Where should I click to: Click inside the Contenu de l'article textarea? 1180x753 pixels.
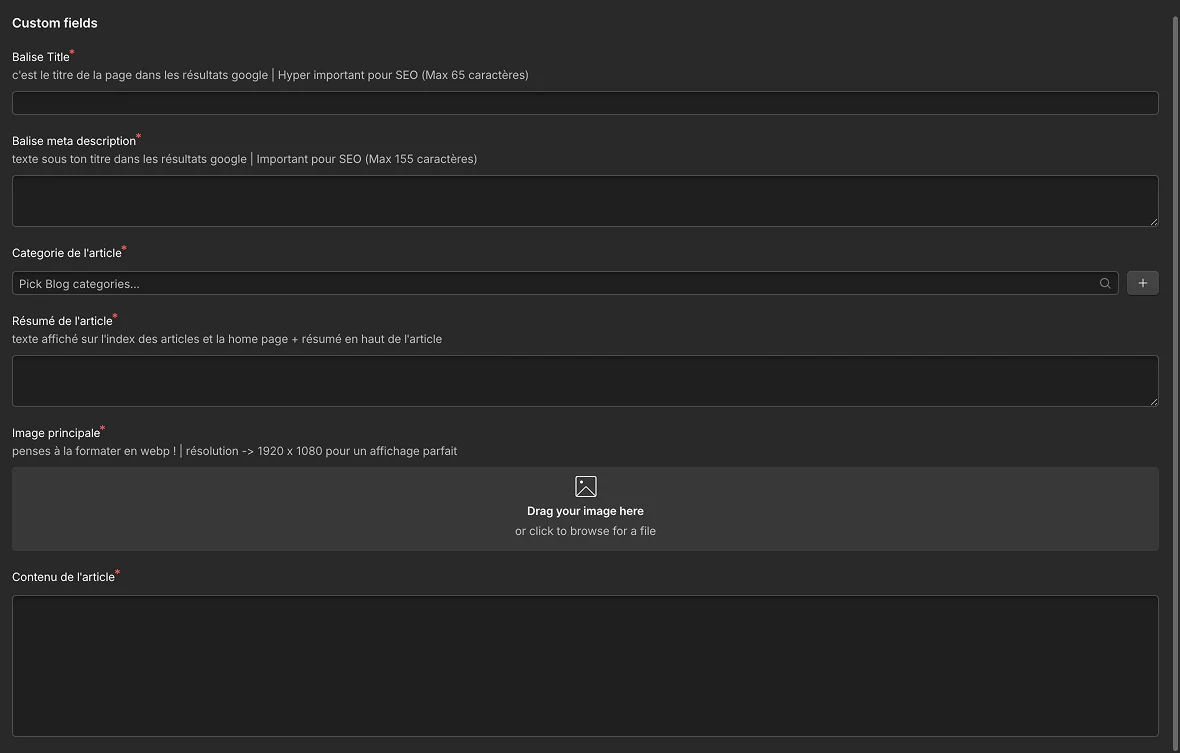point(585,665)
